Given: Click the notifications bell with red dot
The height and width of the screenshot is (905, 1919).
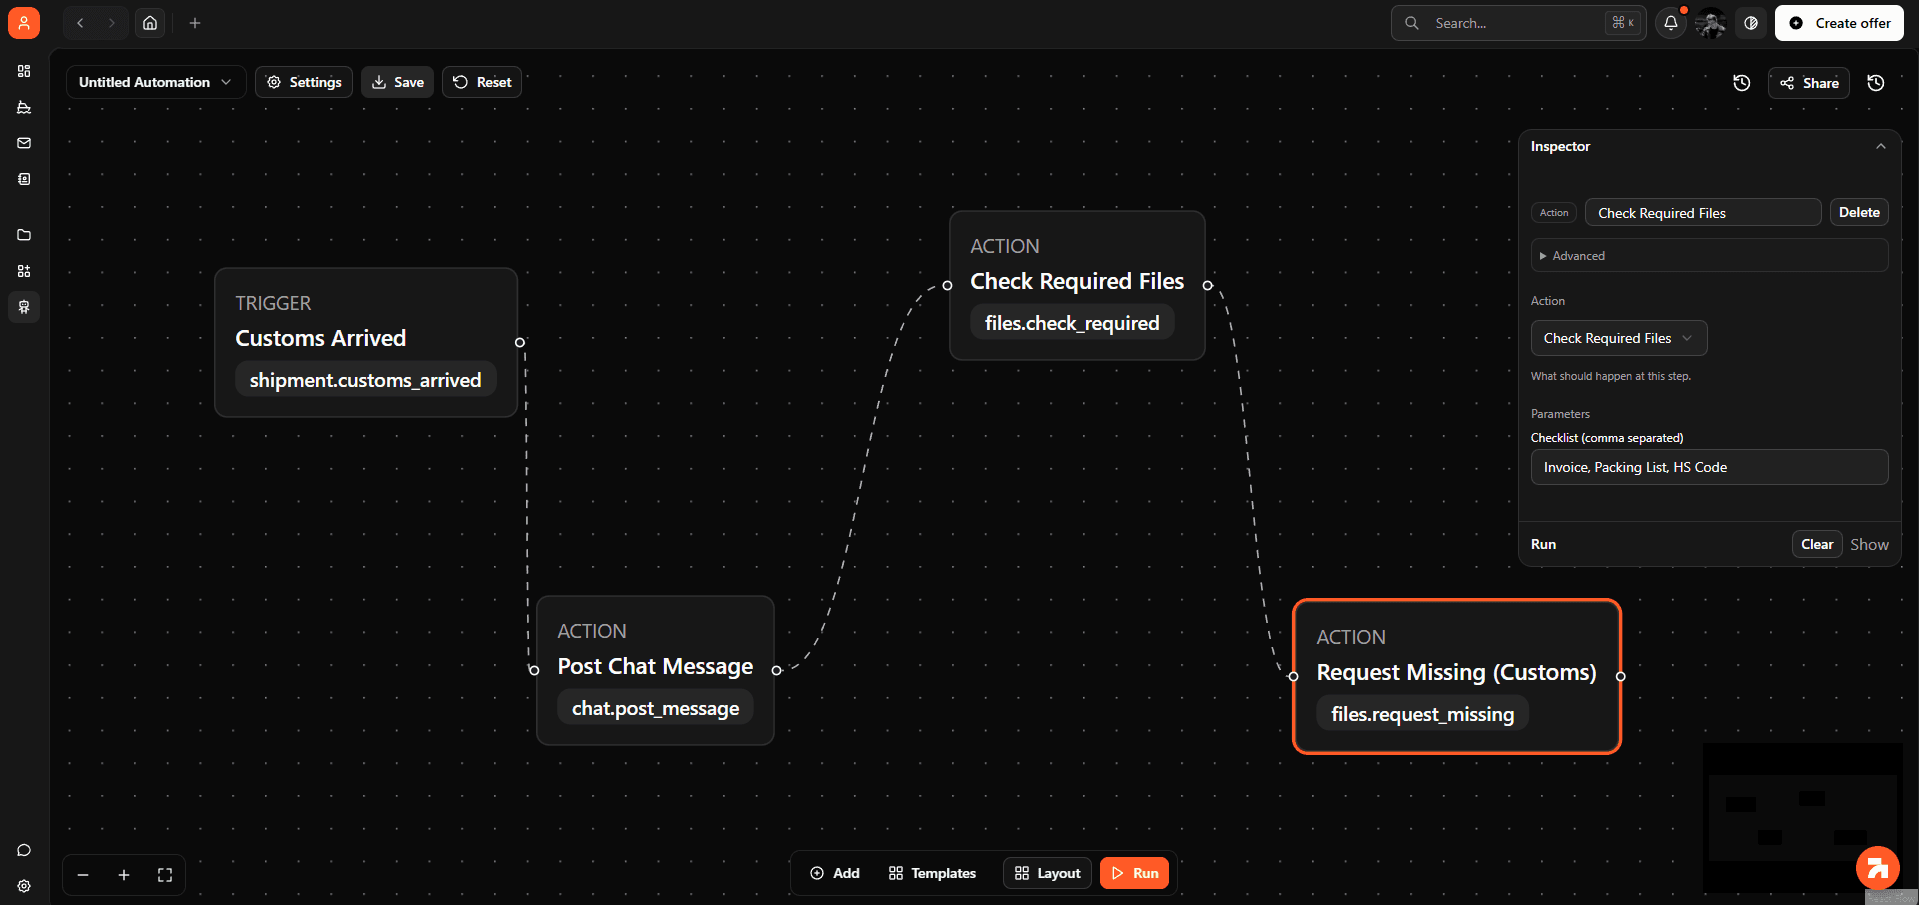Looking at the screenshot, I should tap(1670, 22).
